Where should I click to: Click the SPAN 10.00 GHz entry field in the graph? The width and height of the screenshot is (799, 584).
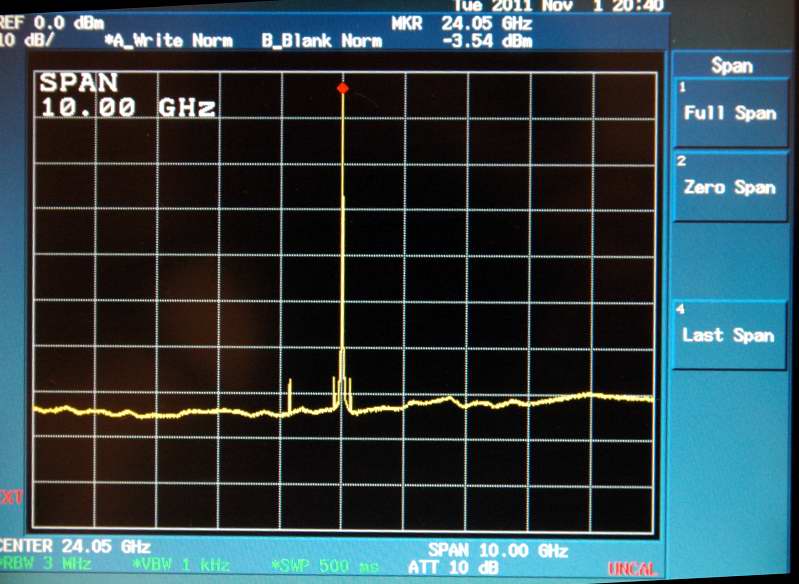[127, 95]
